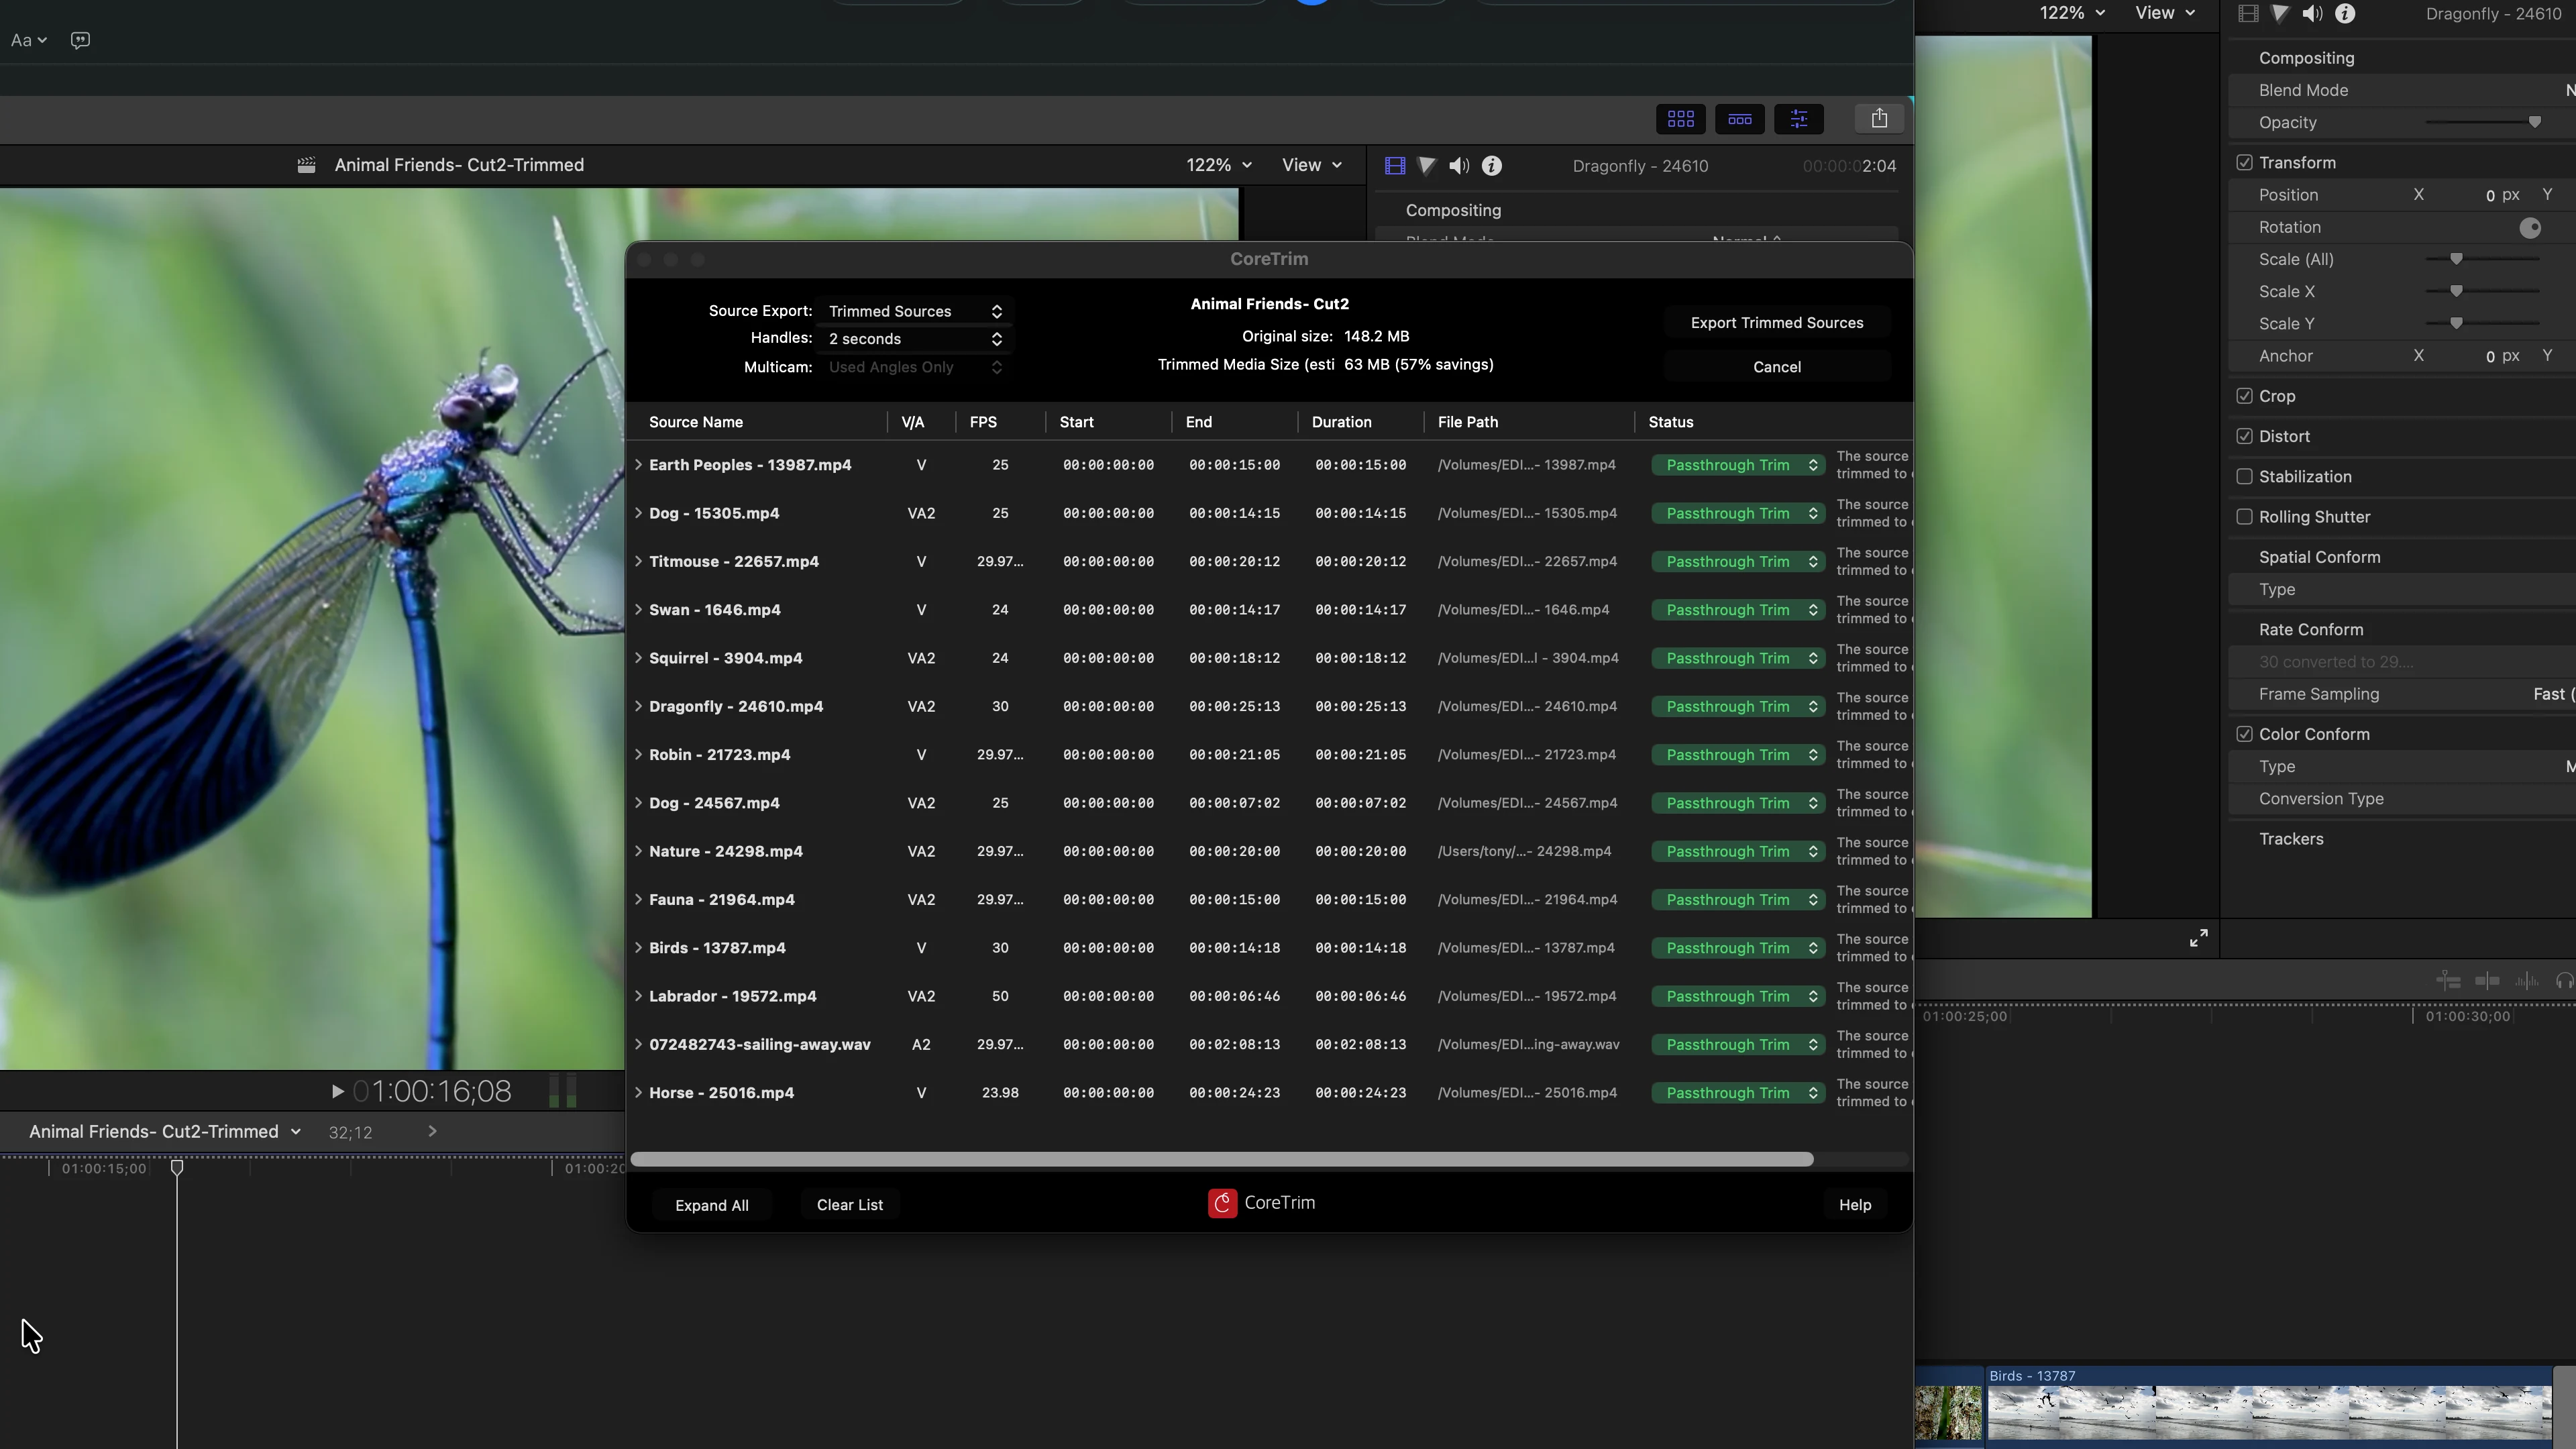
Task: Play the viewer with the play button
Action: click(x=337, y=1091)
